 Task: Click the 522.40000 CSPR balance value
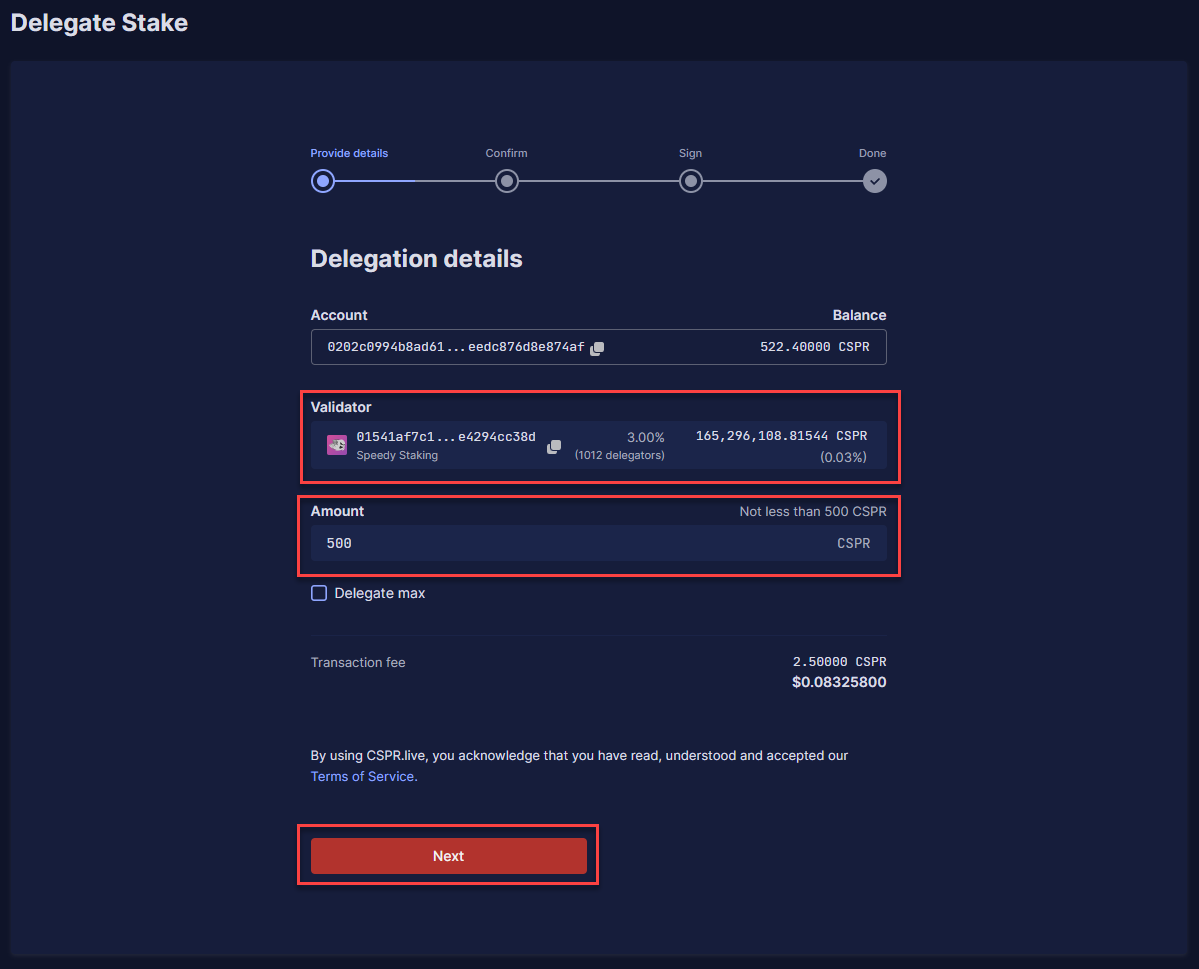tap(815, 347)
